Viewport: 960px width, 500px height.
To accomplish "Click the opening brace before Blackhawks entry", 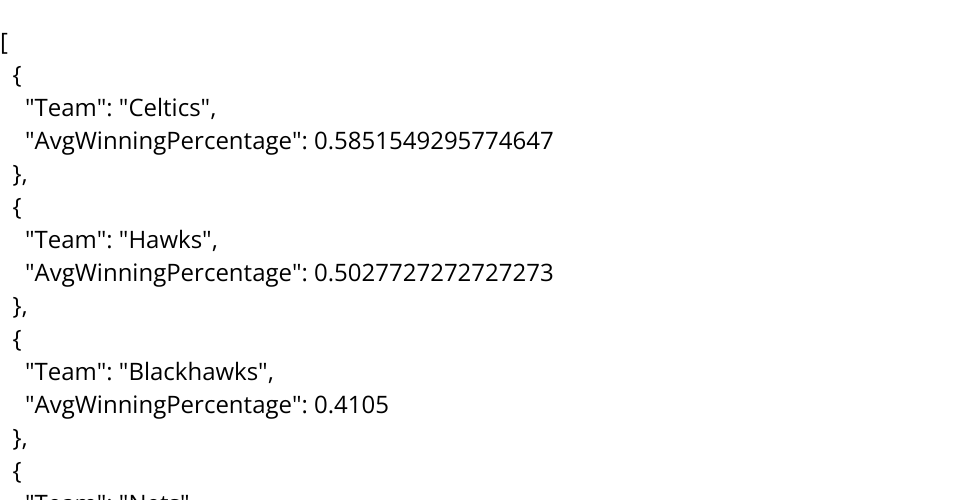I will point(17,340).
